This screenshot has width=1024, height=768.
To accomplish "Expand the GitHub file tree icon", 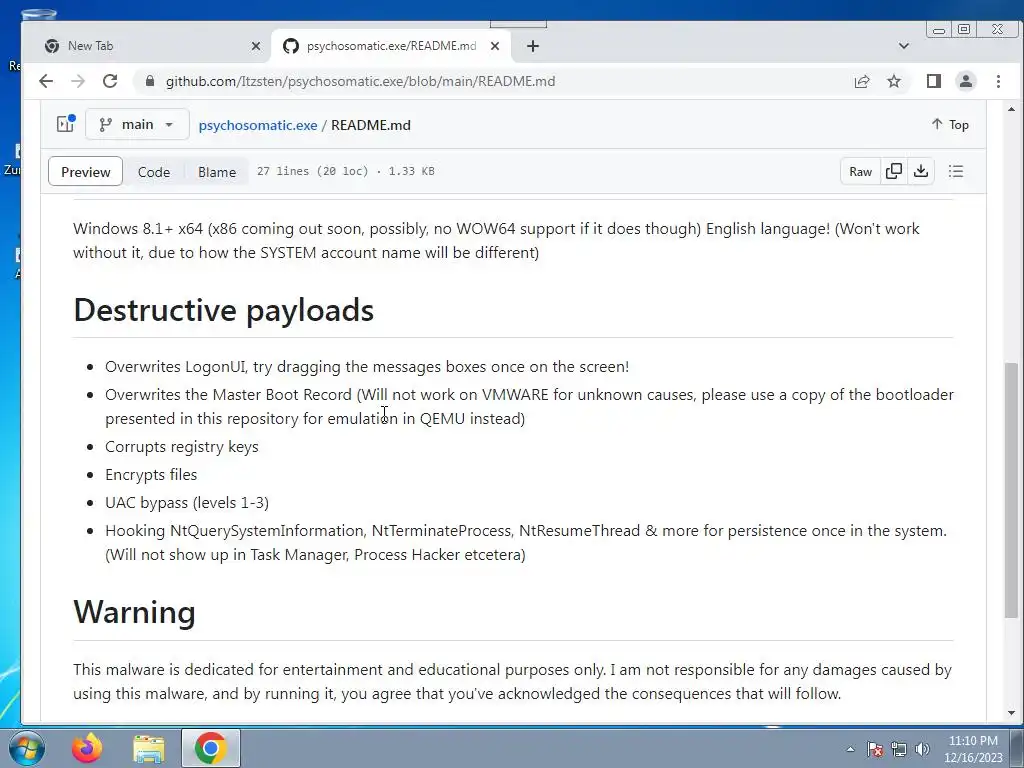I will pyautogui.click(x=65, y=124).
